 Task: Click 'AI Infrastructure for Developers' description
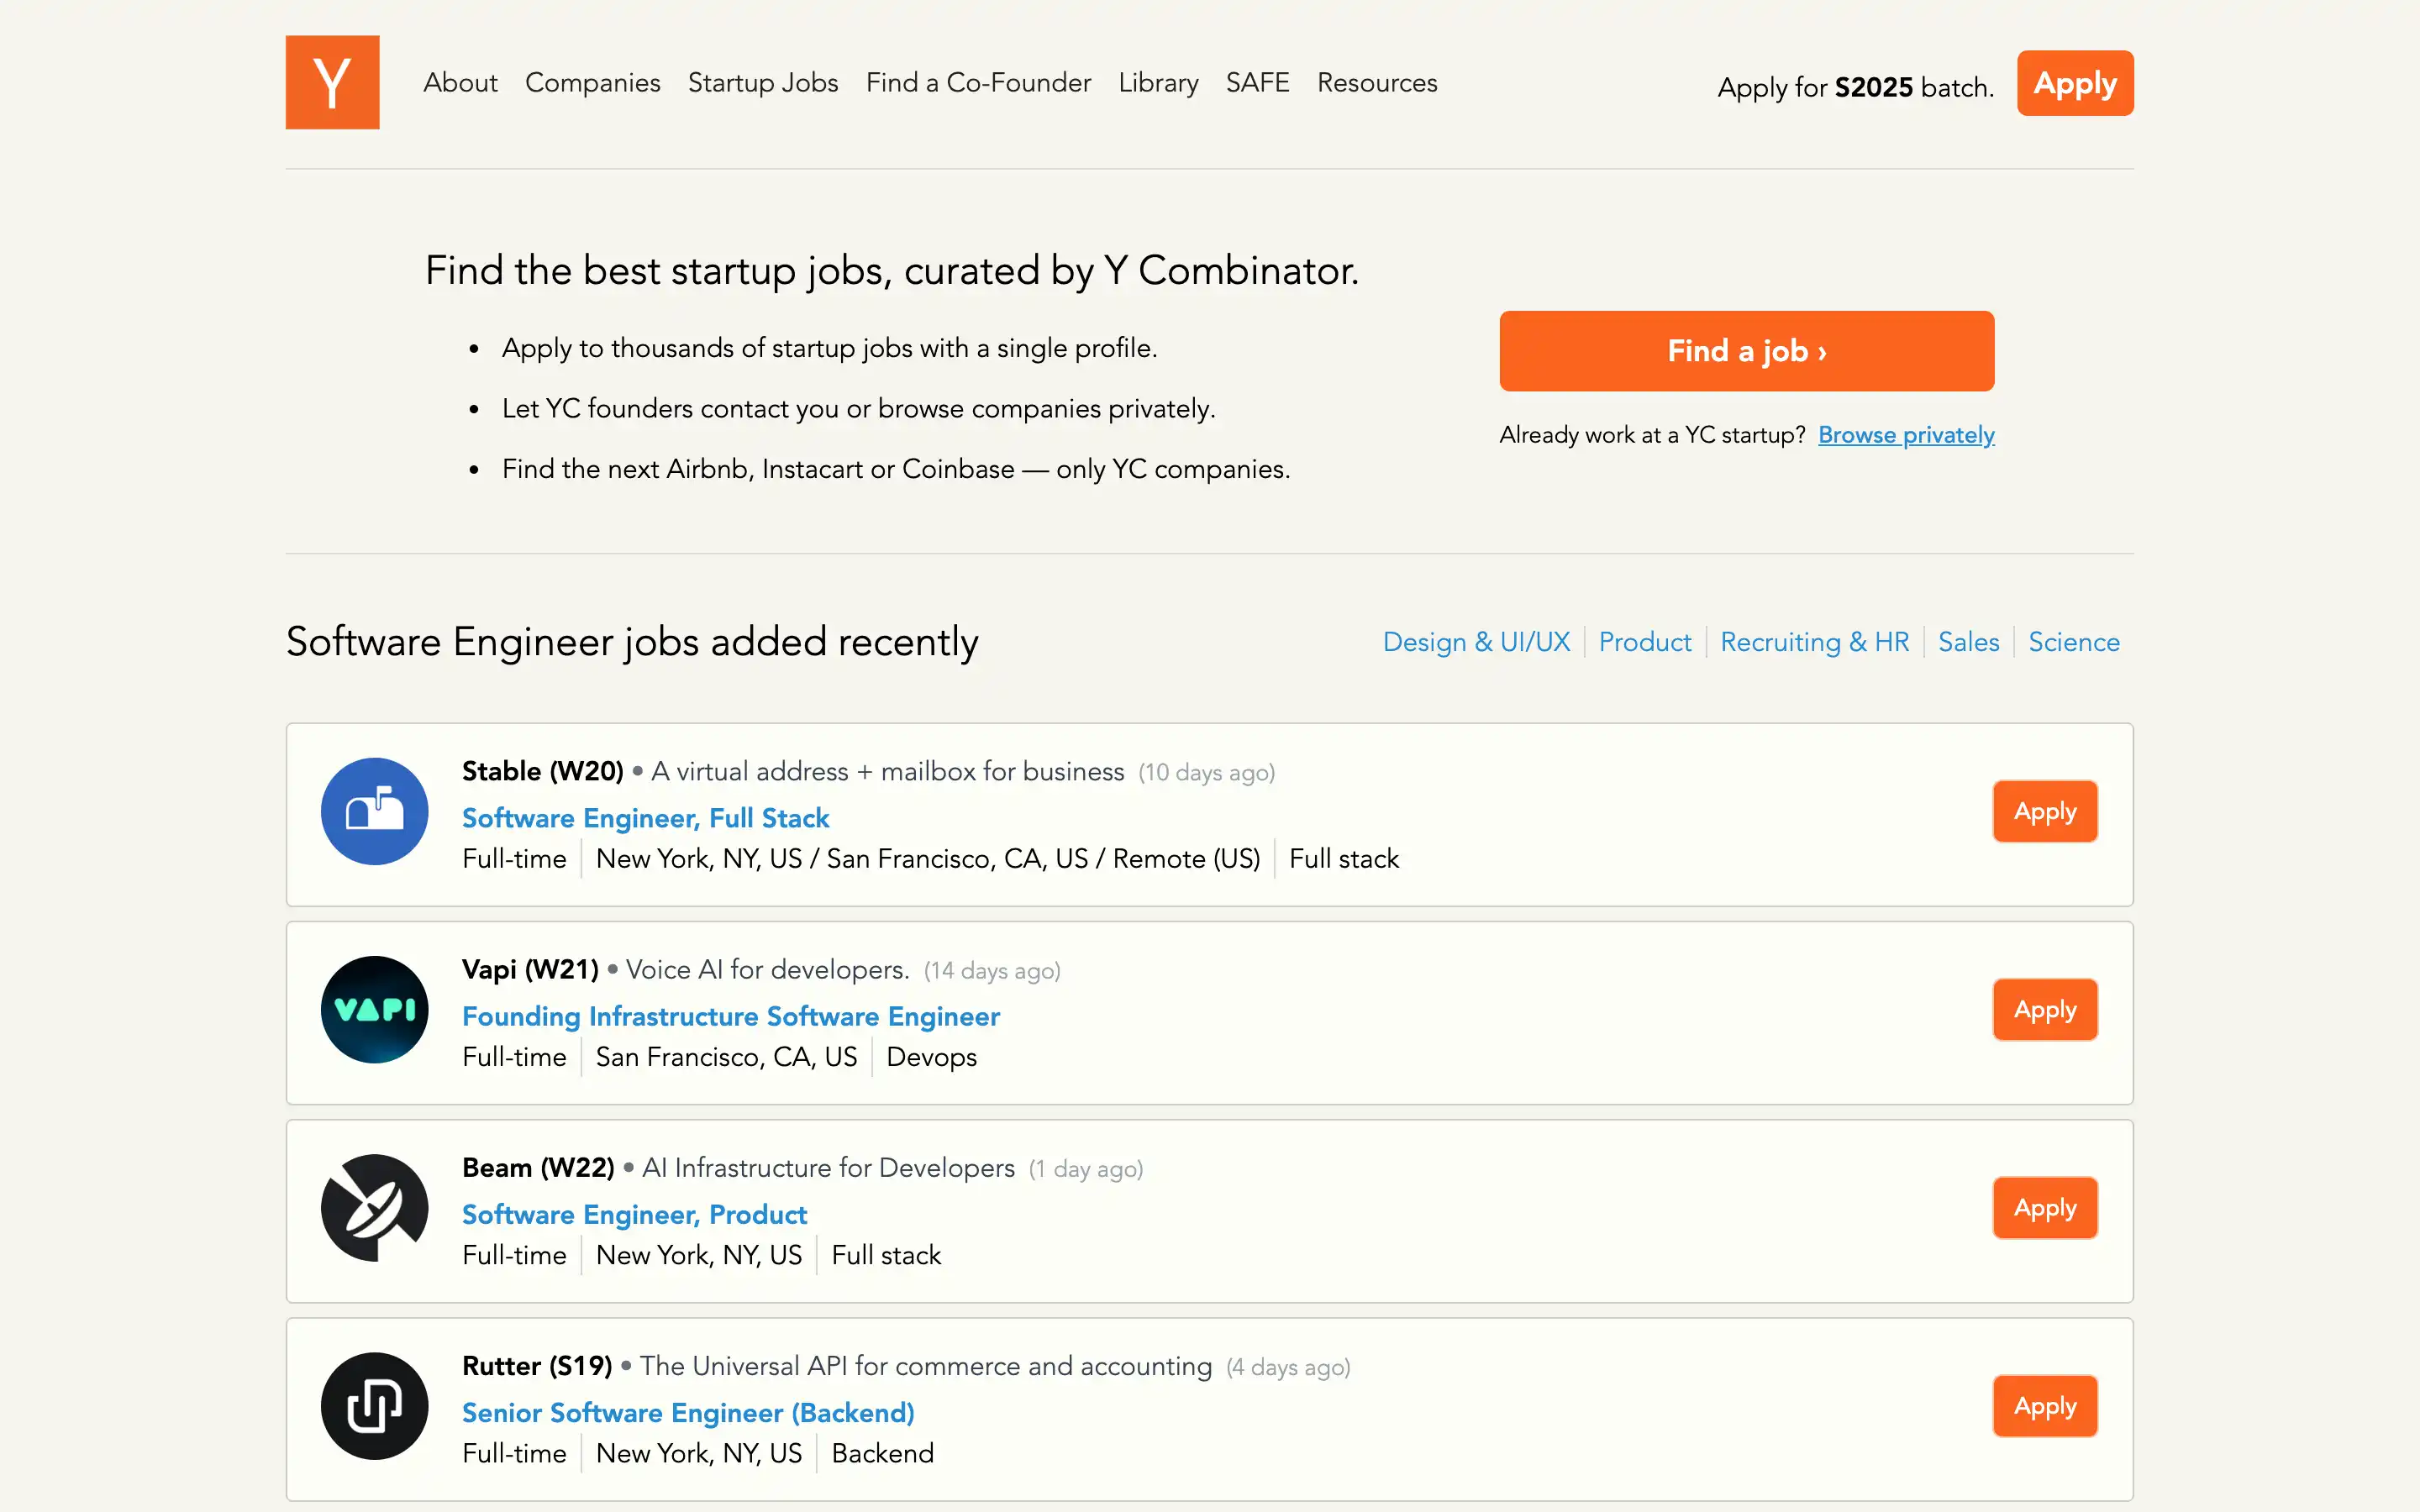point(828,1167)
